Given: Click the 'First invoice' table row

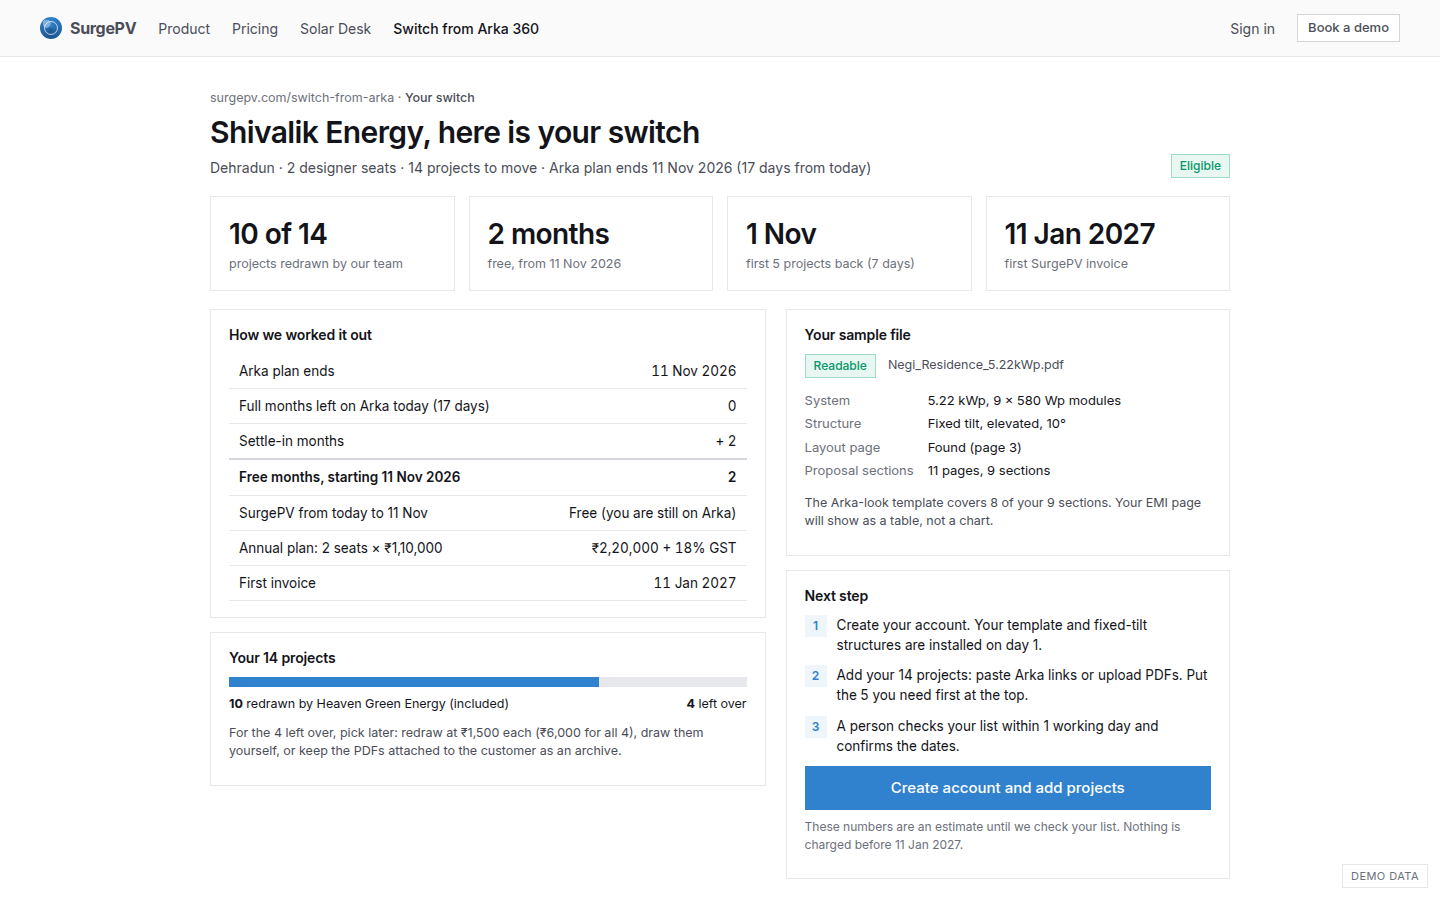Looking at the screenshot, I should point(488,583).
